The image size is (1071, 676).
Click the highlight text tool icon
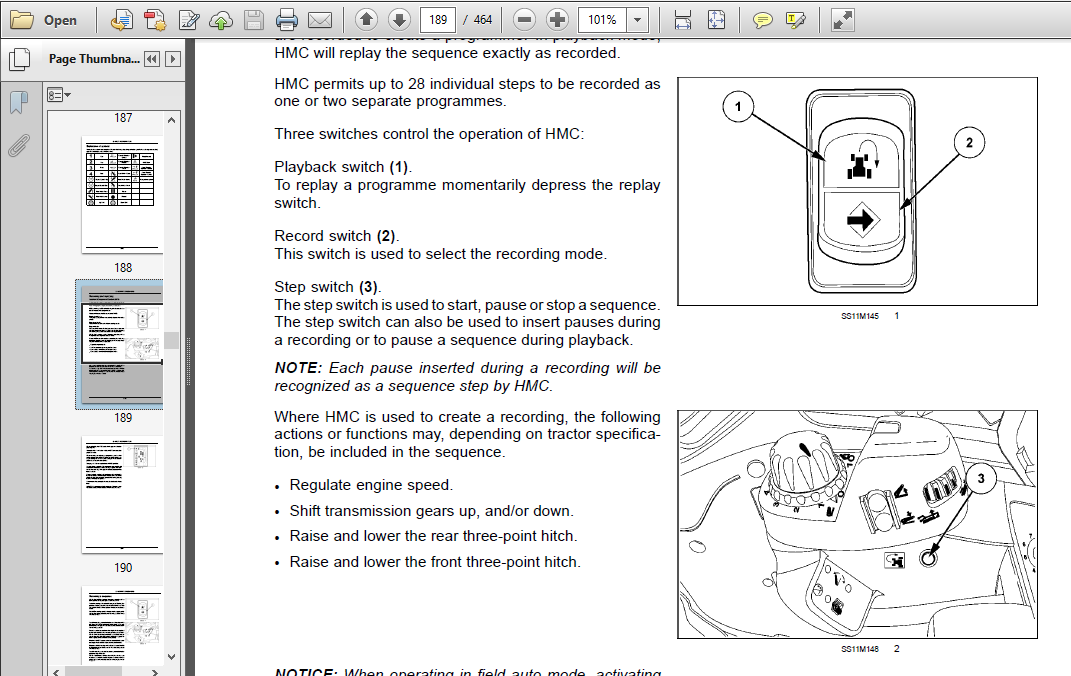click(x=796, y=20)
